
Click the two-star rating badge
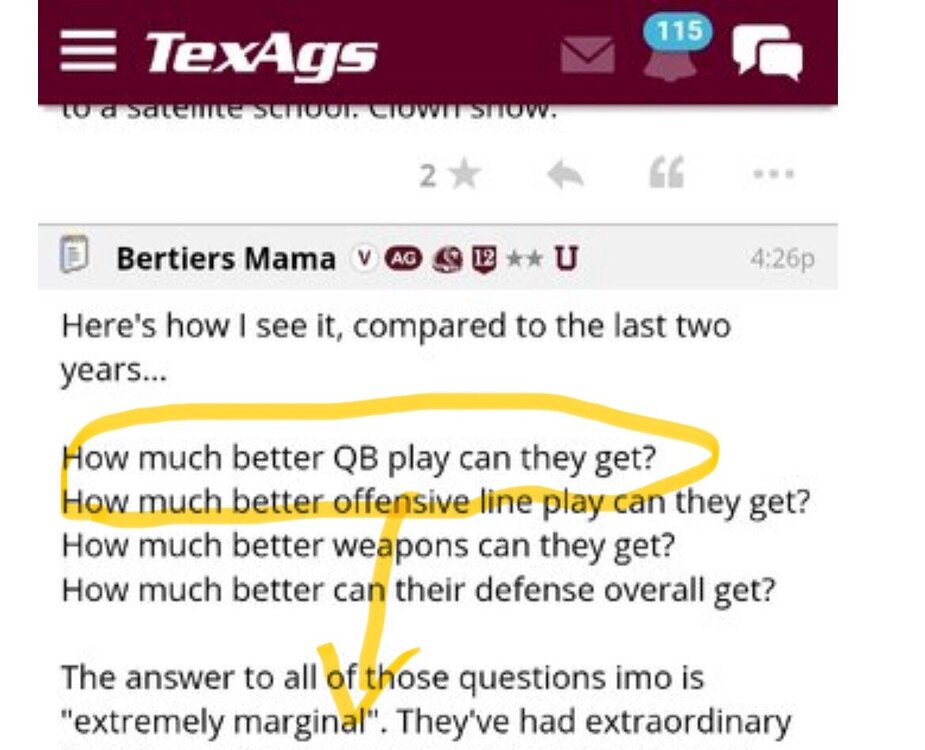click(523, 258)
